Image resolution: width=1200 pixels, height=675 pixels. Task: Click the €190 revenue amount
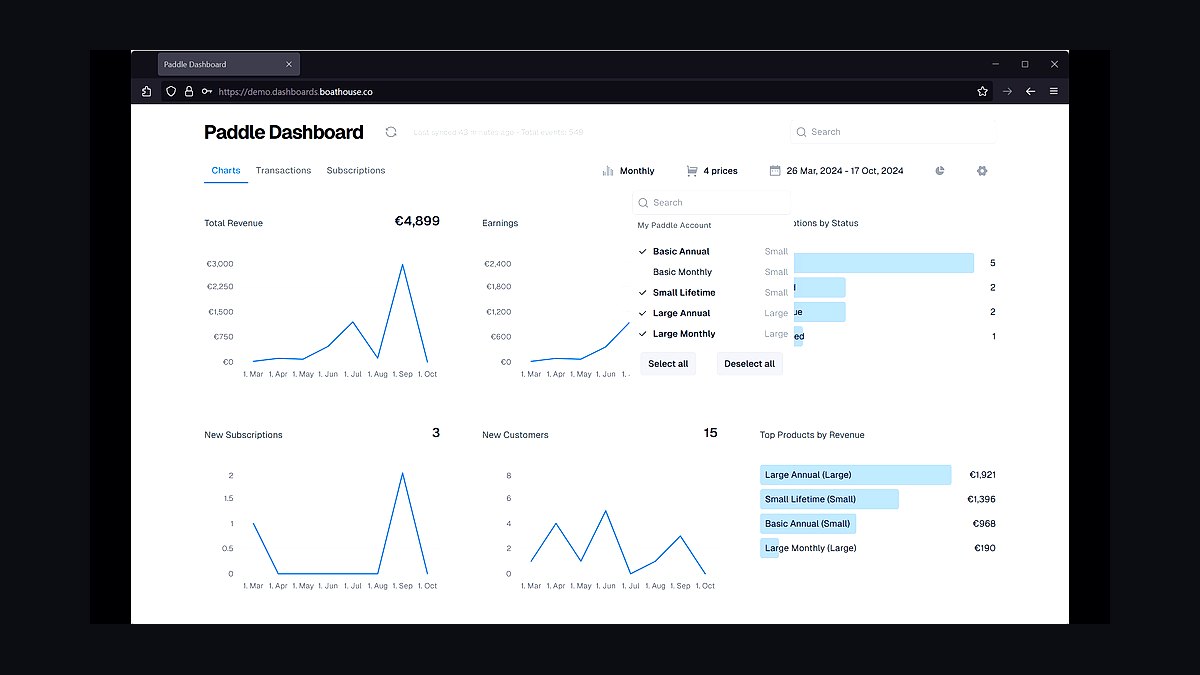[984, 548]
